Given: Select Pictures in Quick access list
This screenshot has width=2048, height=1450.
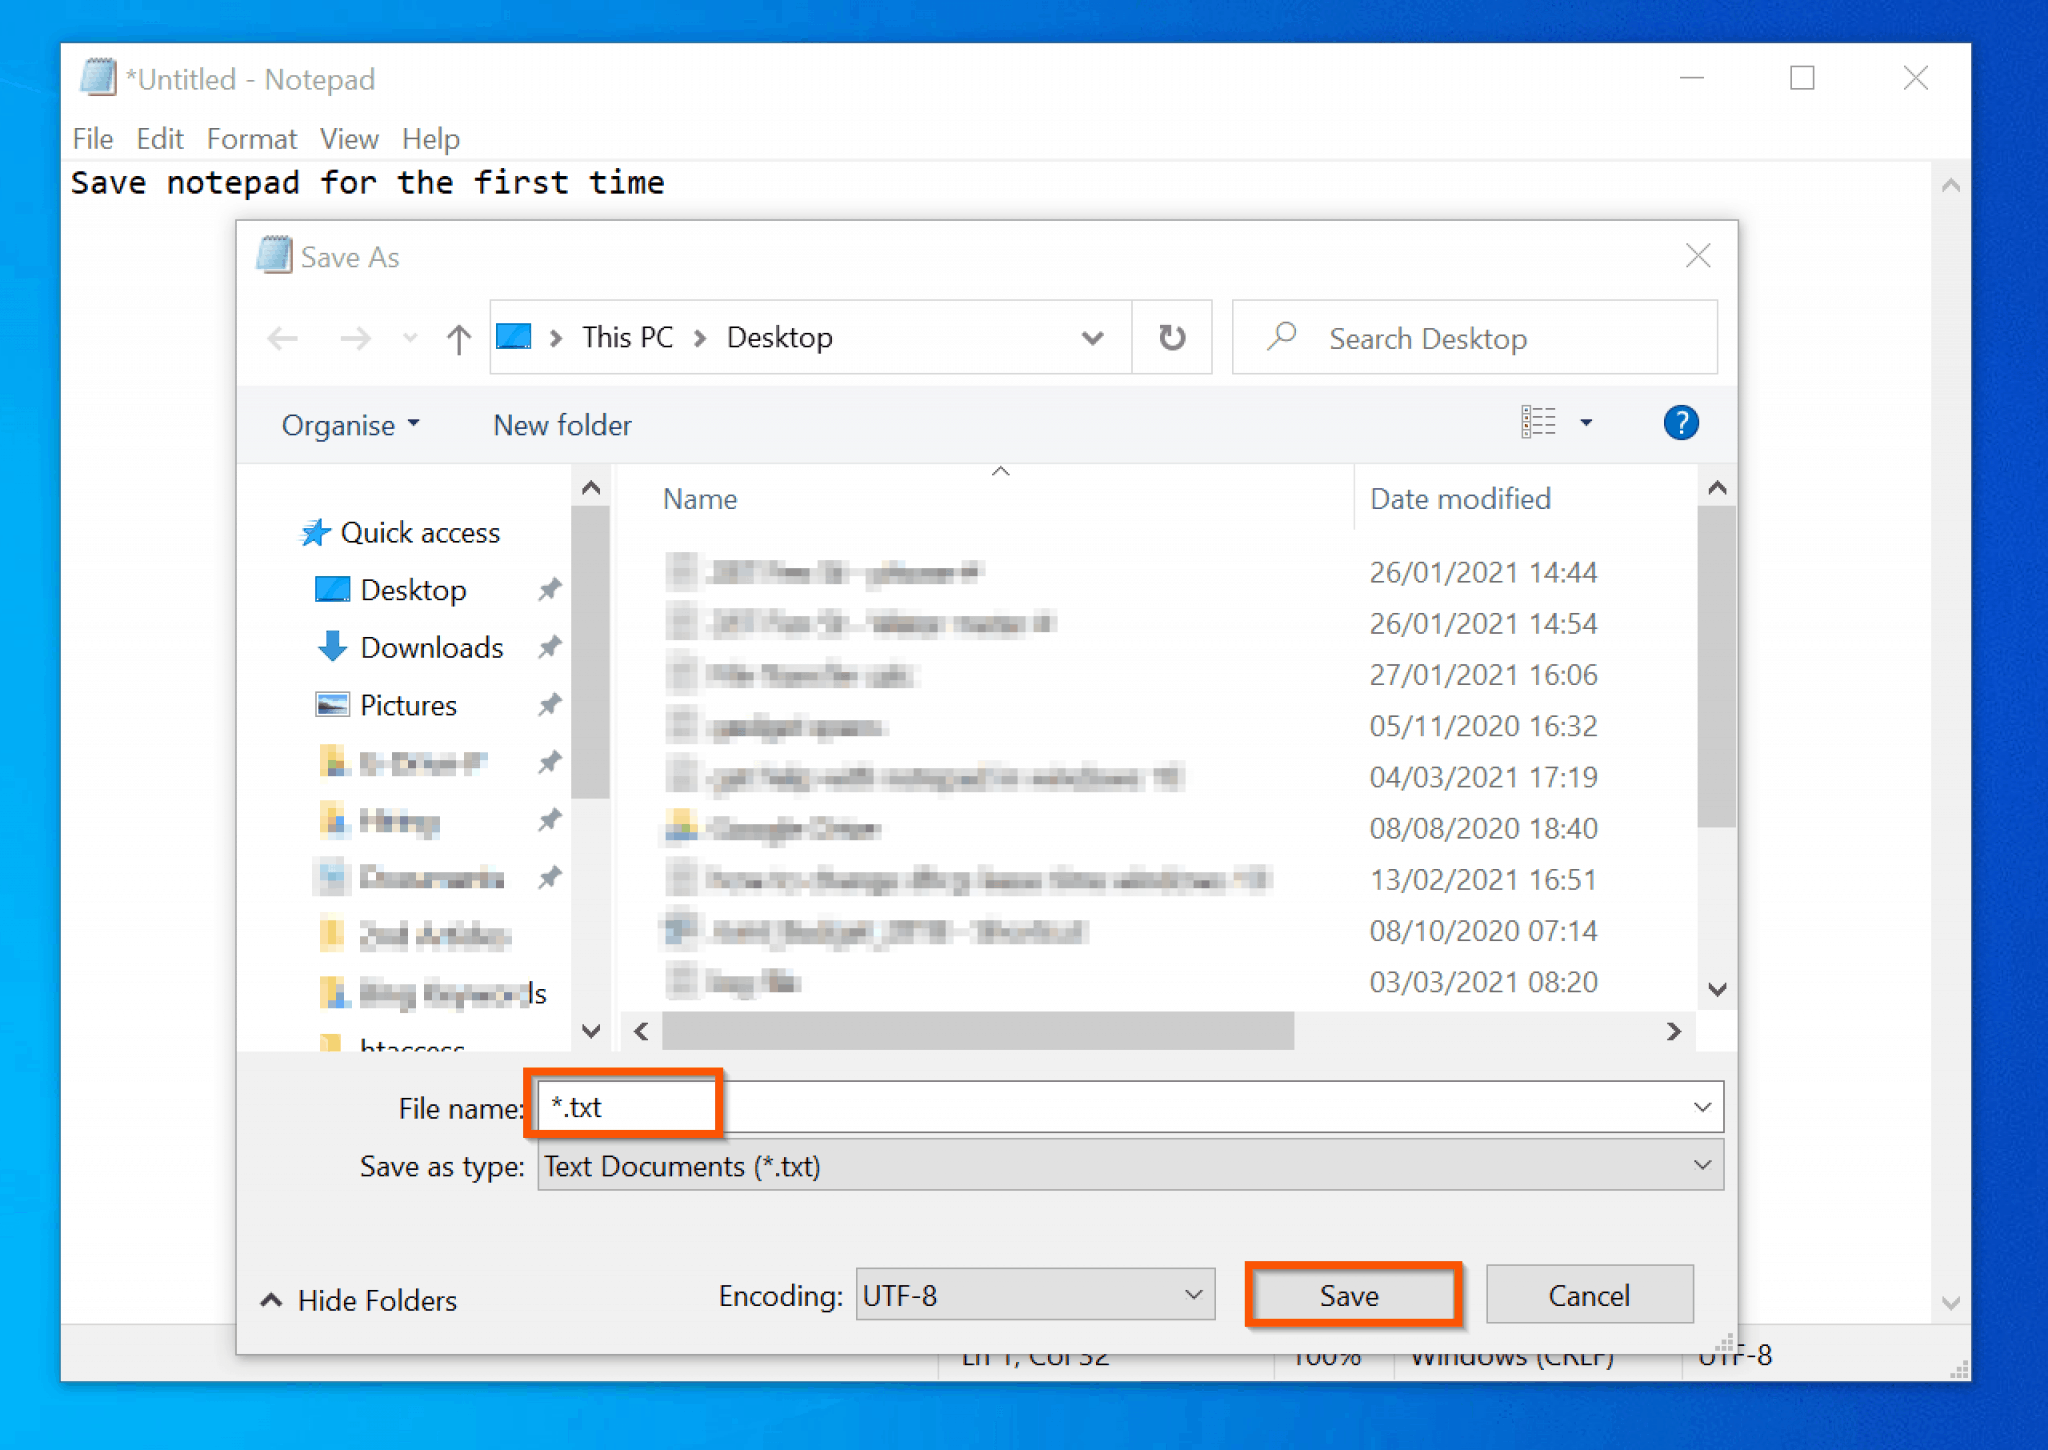Looking at the screenshot, I should pos(408,706).
